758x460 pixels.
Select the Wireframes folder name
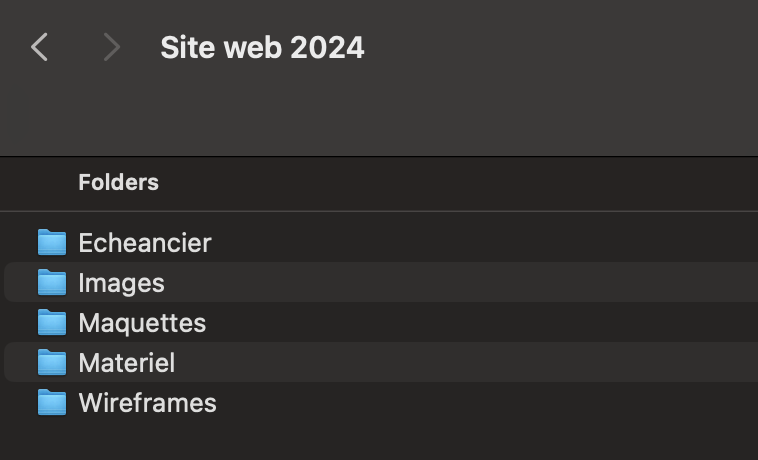pyautogui.click(x=147, y=403)
